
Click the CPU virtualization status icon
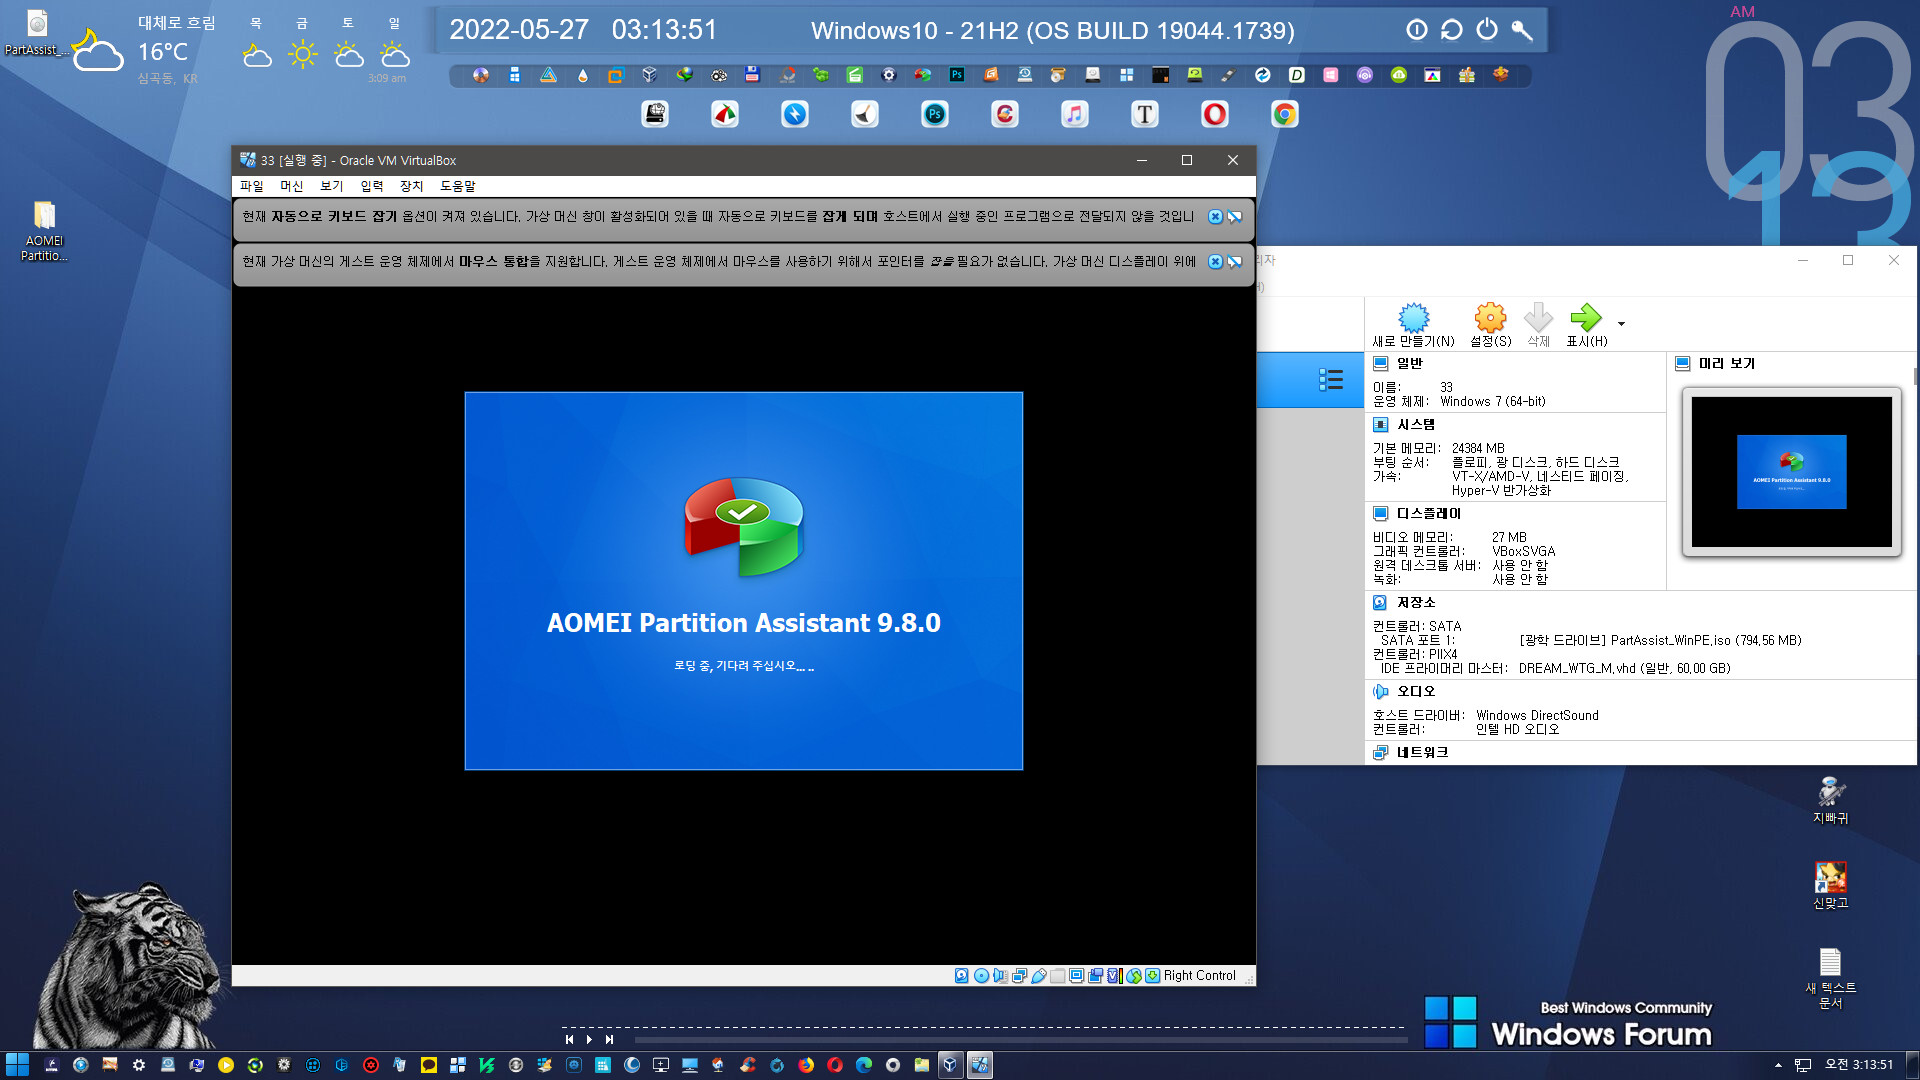coord(1114,976)
